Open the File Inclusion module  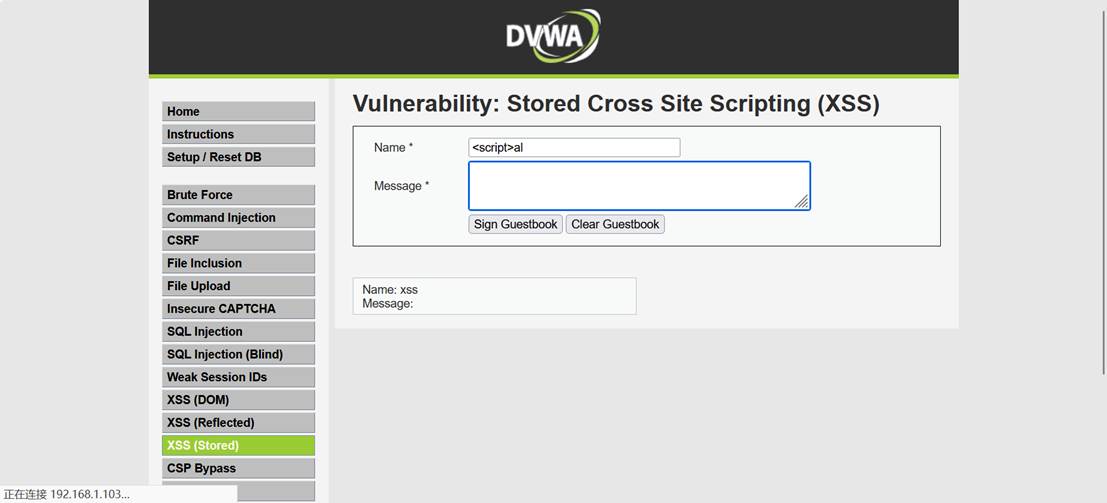point(239,263)
